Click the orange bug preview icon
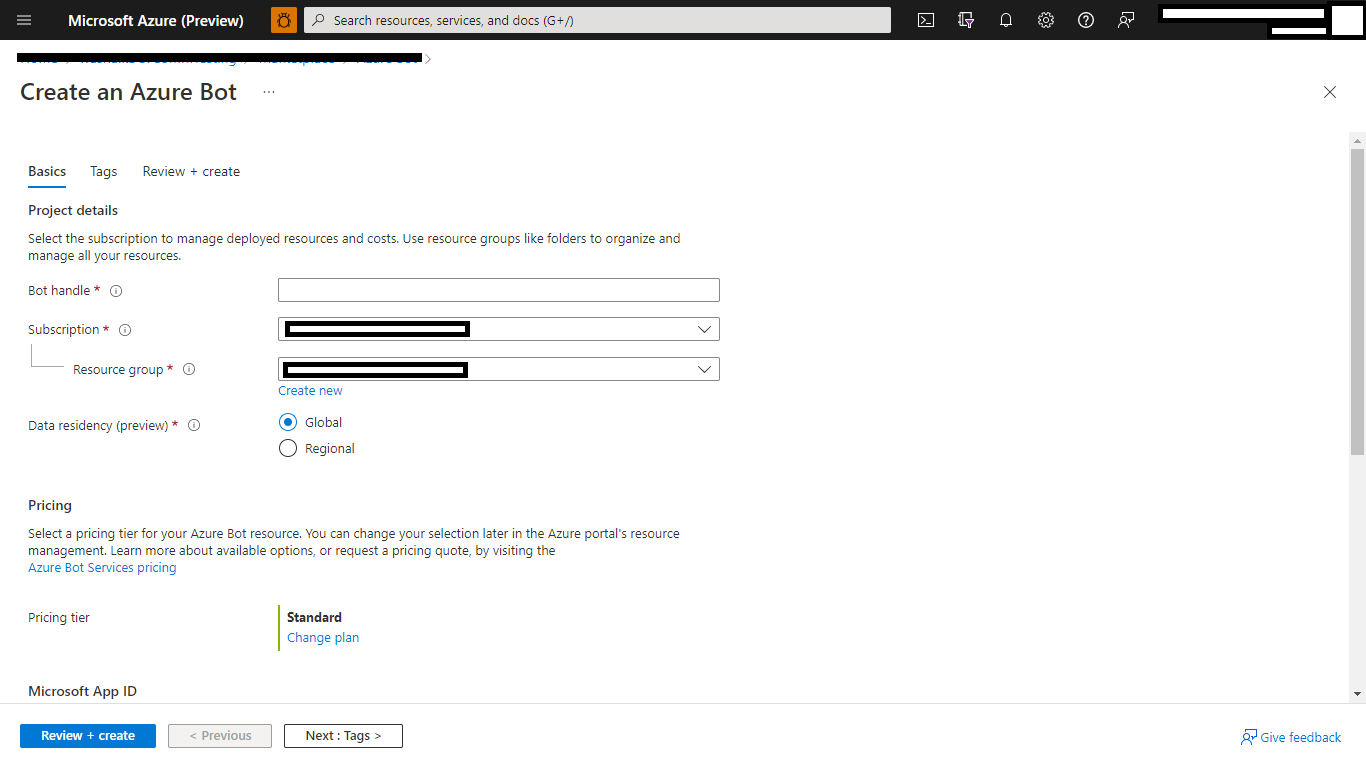 pyautogui.click(x=284, y=20)
